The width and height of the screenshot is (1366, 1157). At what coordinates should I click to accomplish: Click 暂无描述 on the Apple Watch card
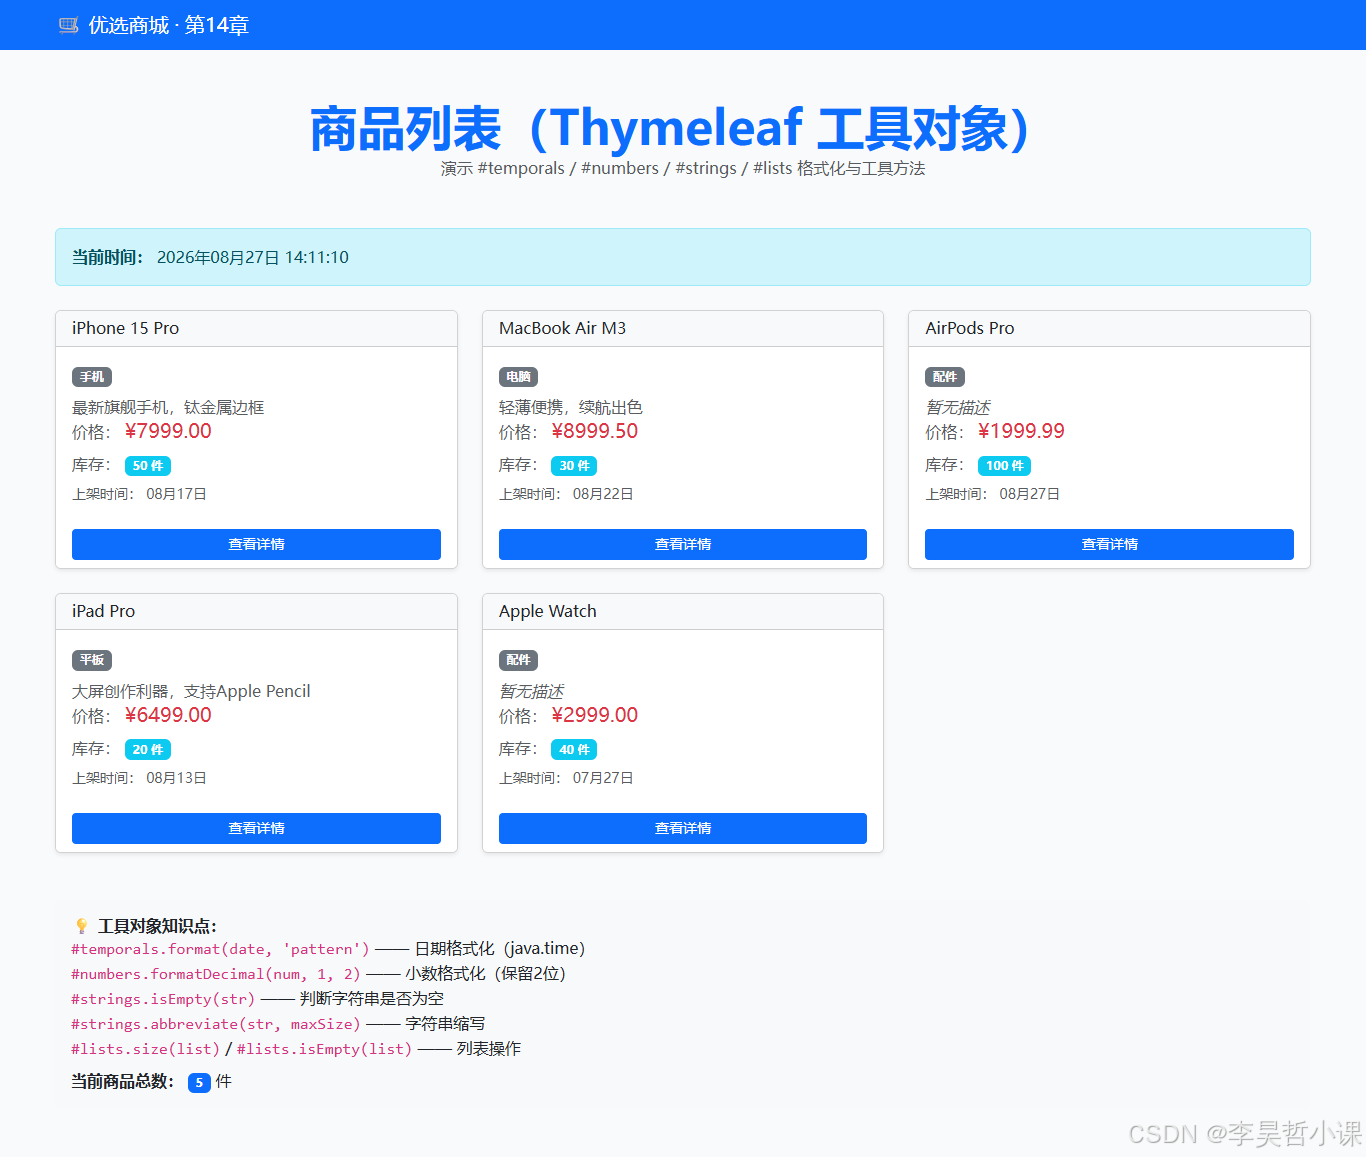531,691
